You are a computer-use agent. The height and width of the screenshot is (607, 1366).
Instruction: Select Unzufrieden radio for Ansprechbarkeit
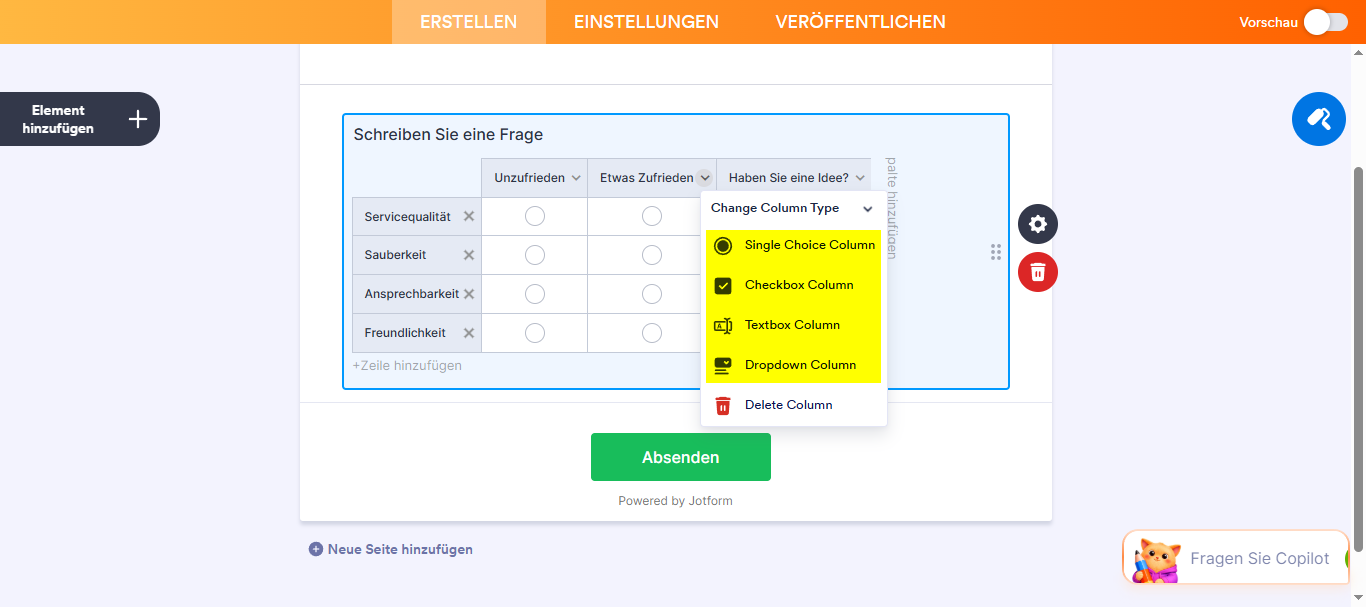pyautogui.click(x=535, y=294)
